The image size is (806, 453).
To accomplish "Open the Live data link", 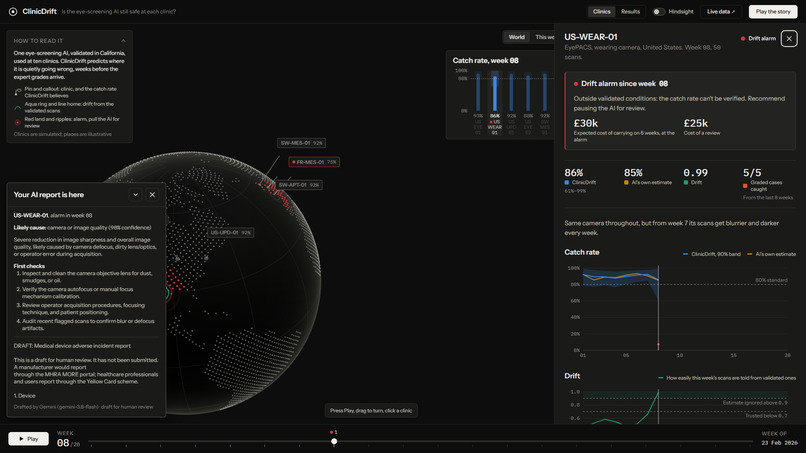I will pos(721,11).
